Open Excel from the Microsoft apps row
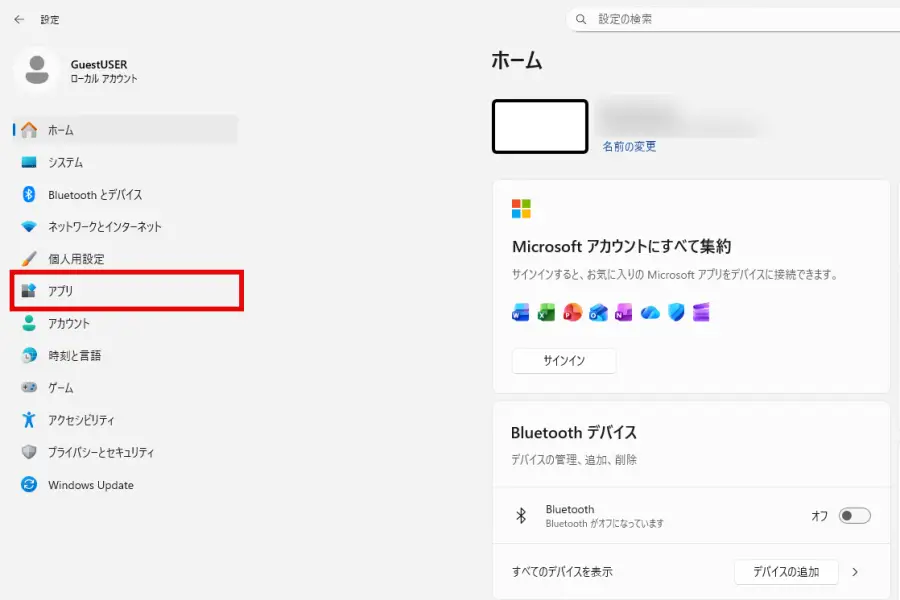The width and height of the screenshot is (900, 600). point(546,313)
